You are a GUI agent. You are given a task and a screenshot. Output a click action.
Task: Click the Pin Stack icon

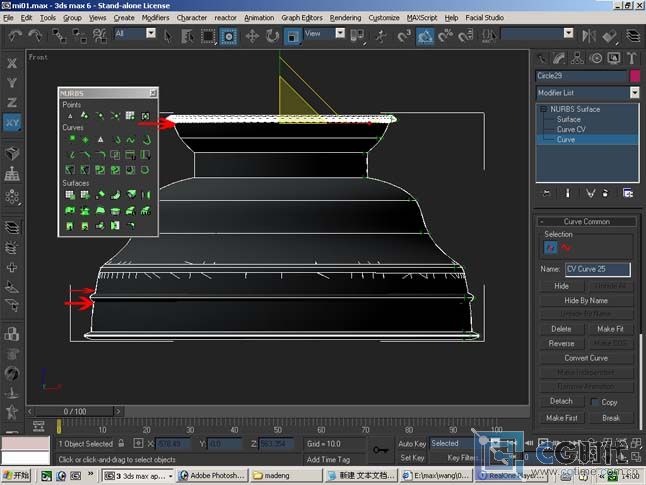point(547,193)
